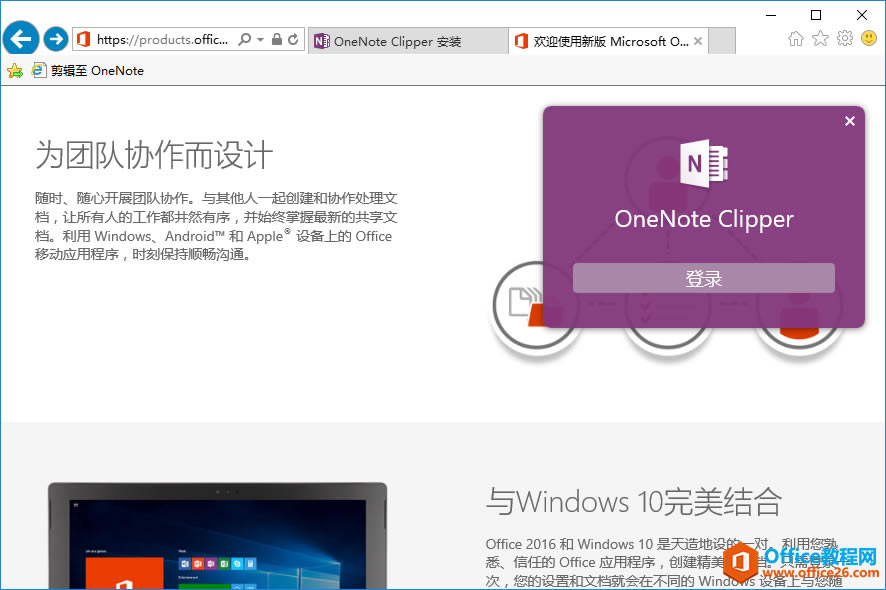Click the yellow star on the favorites bar

[14, 70]
